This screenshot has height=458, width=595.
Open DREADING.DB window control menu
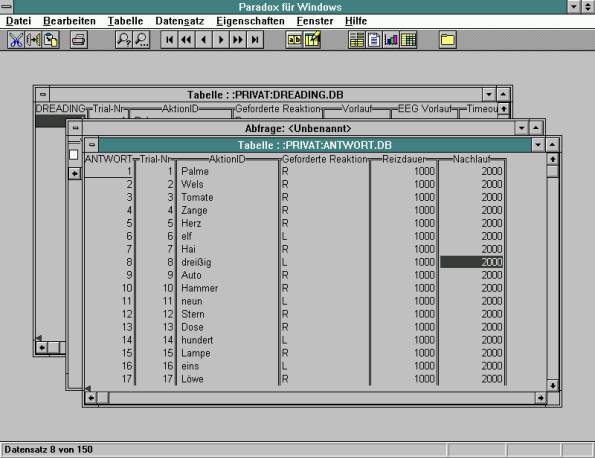[x=43, y=94]
